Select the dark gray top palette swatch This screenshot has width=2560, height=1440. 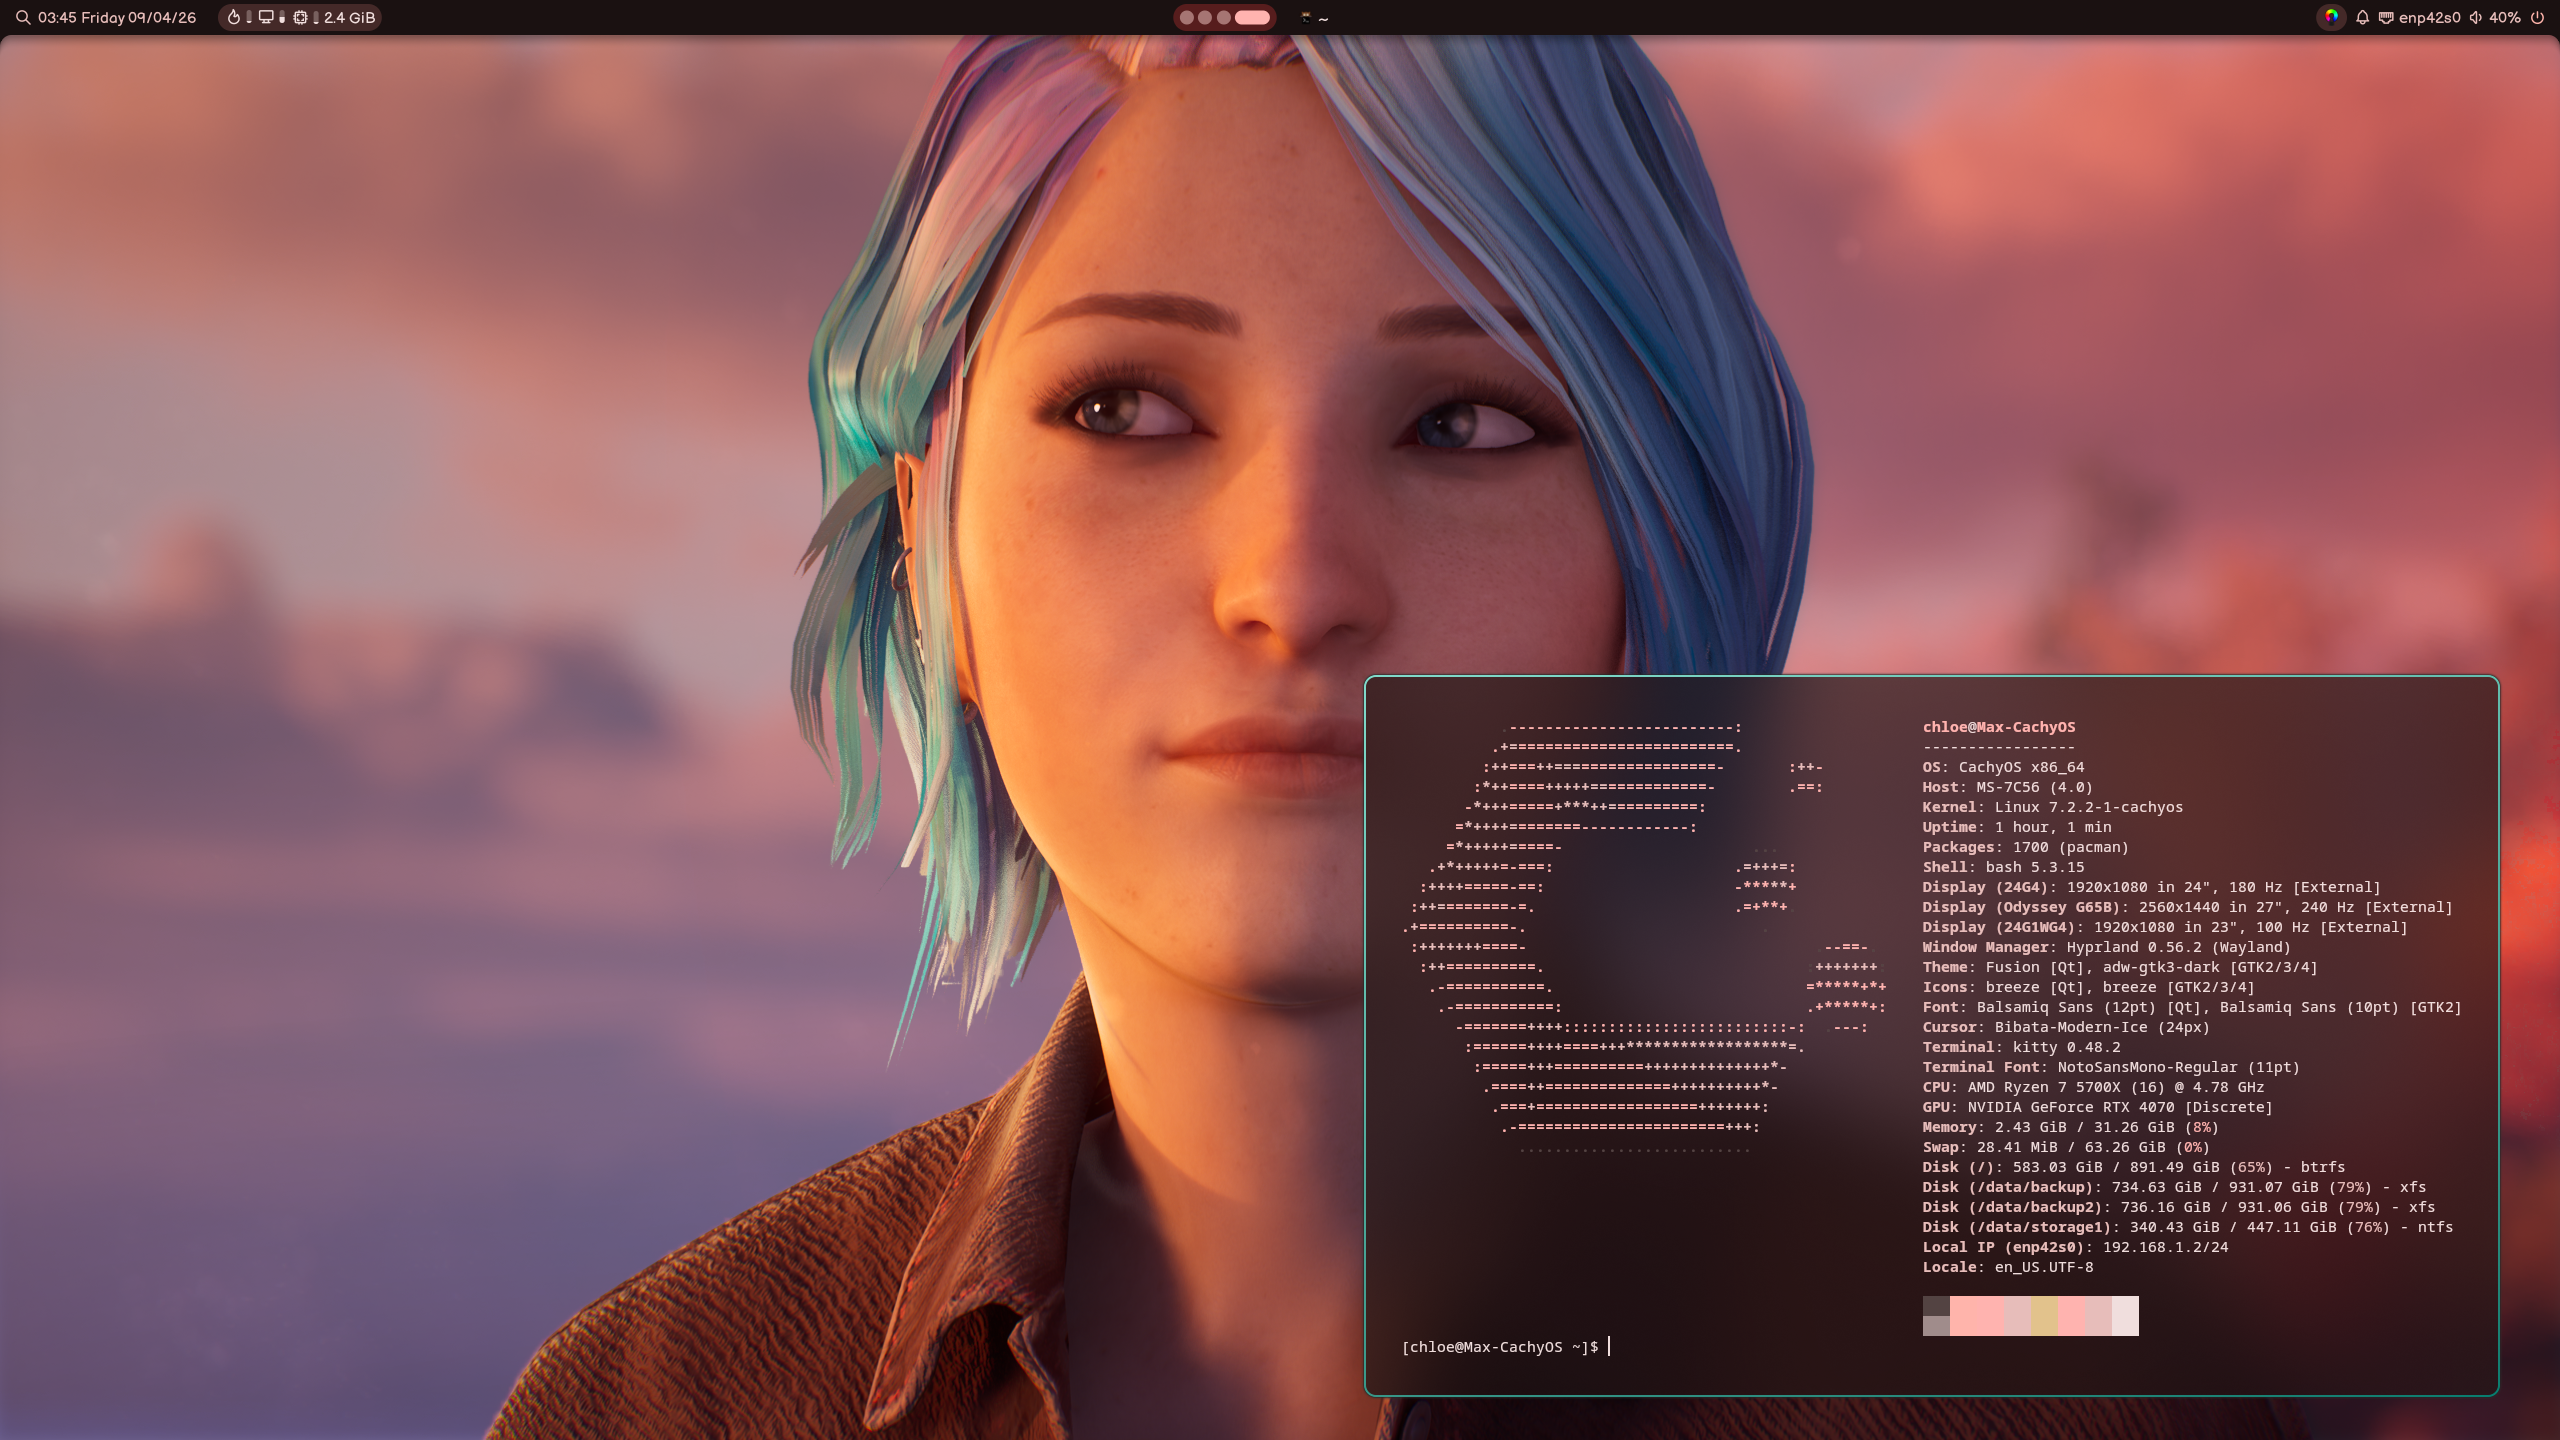point(1936,1306)
